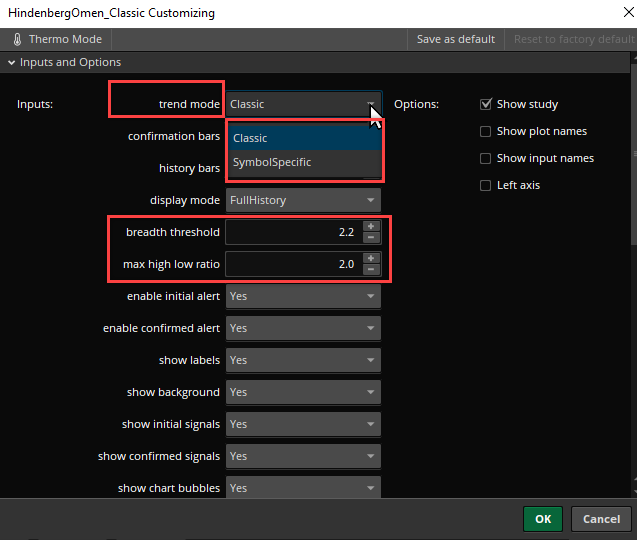Collapse the Inputs and Options section
637x540 pixels.
point(11,62)
